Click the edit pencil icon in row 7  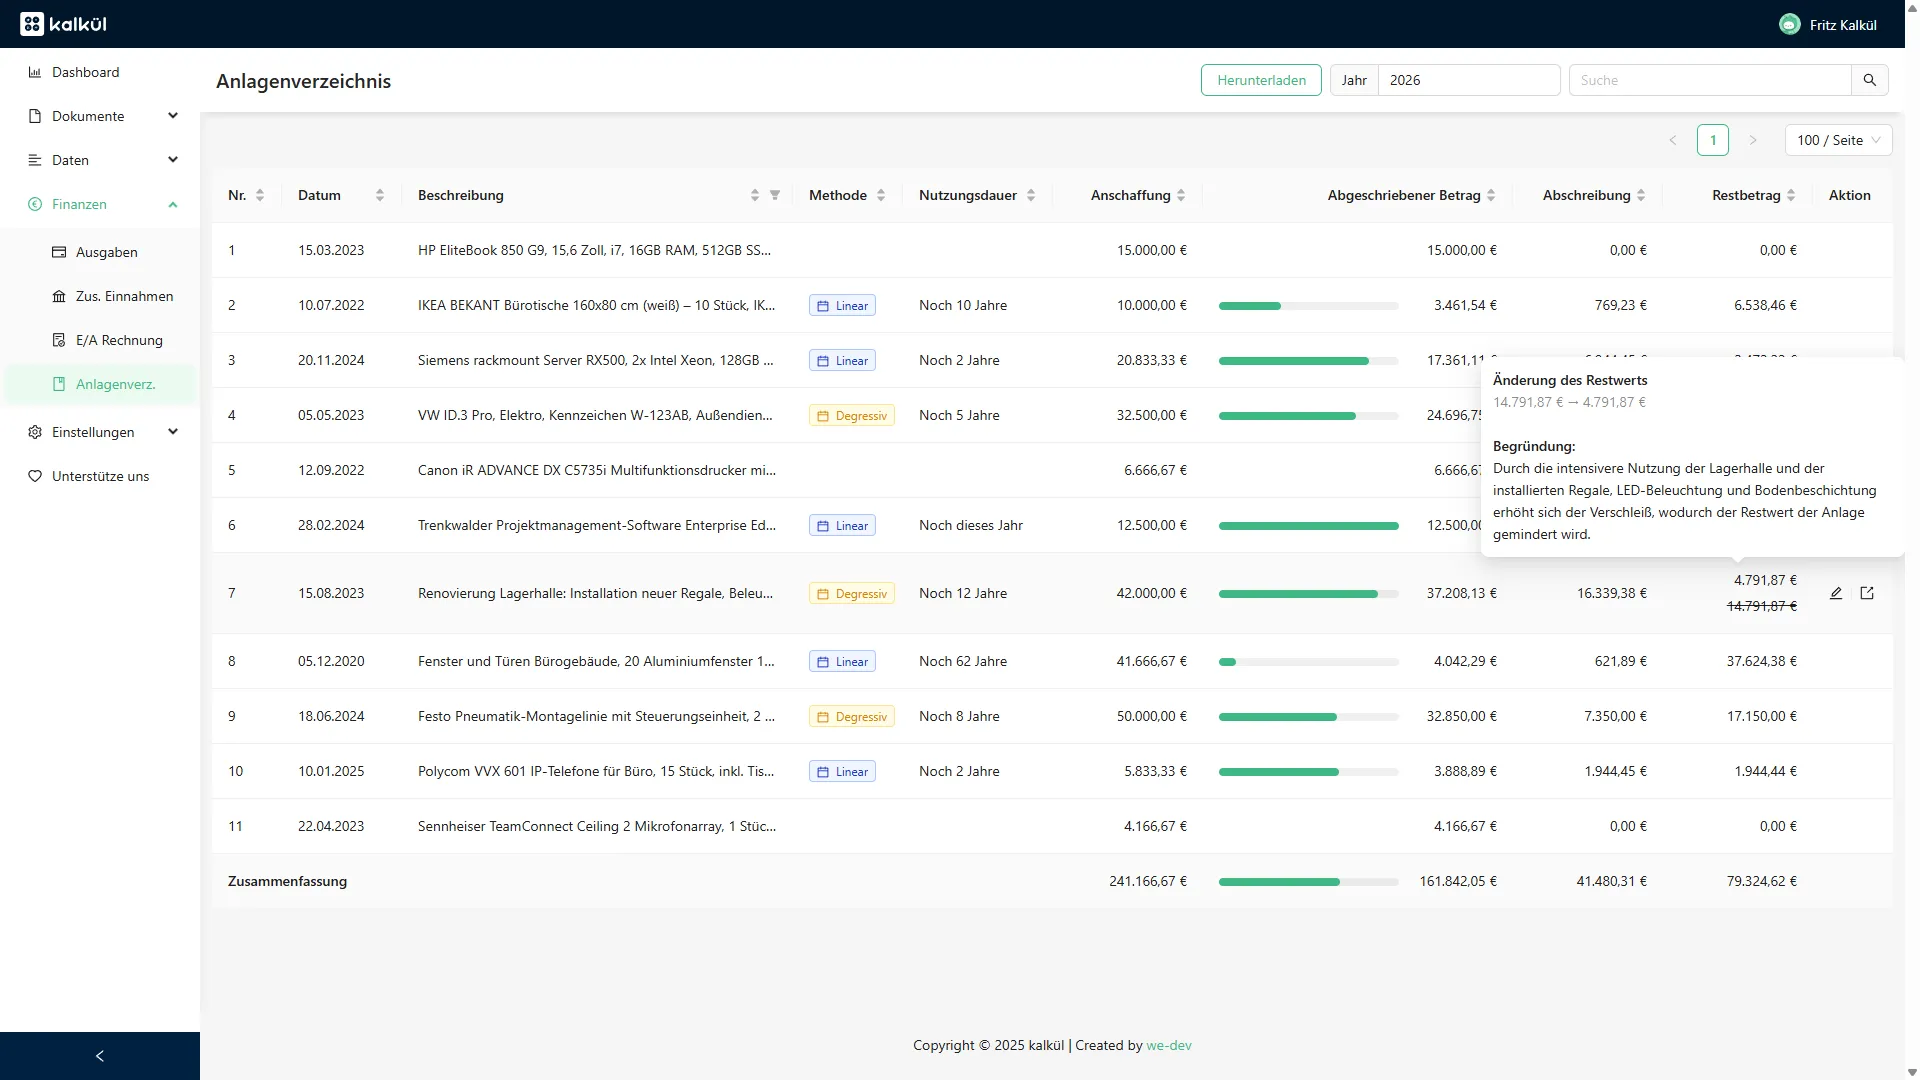point(1836,593)
